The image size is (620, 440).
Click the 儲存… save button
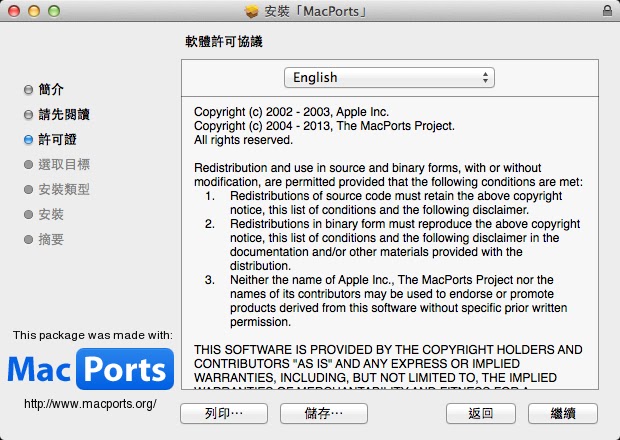point(324,414)
